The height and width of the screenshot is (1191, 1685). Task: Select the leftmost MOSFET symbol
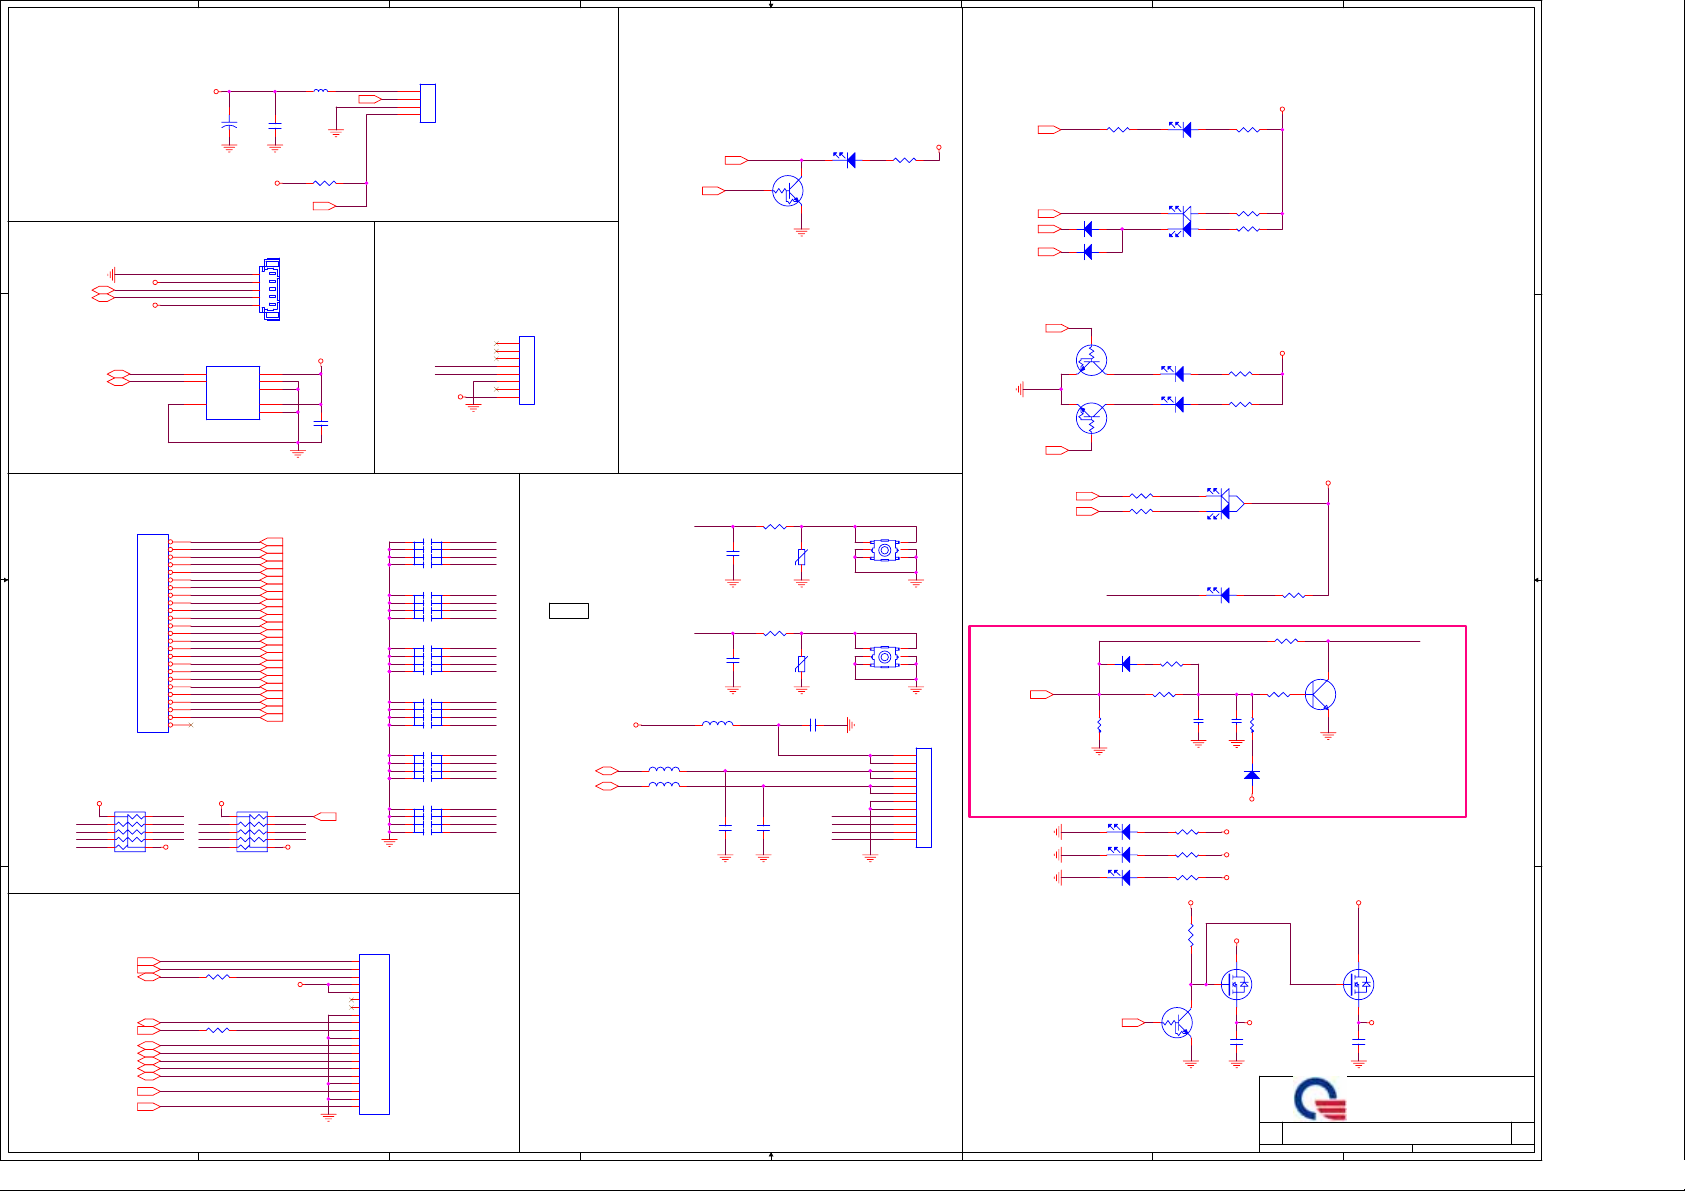coord(1237,984)
